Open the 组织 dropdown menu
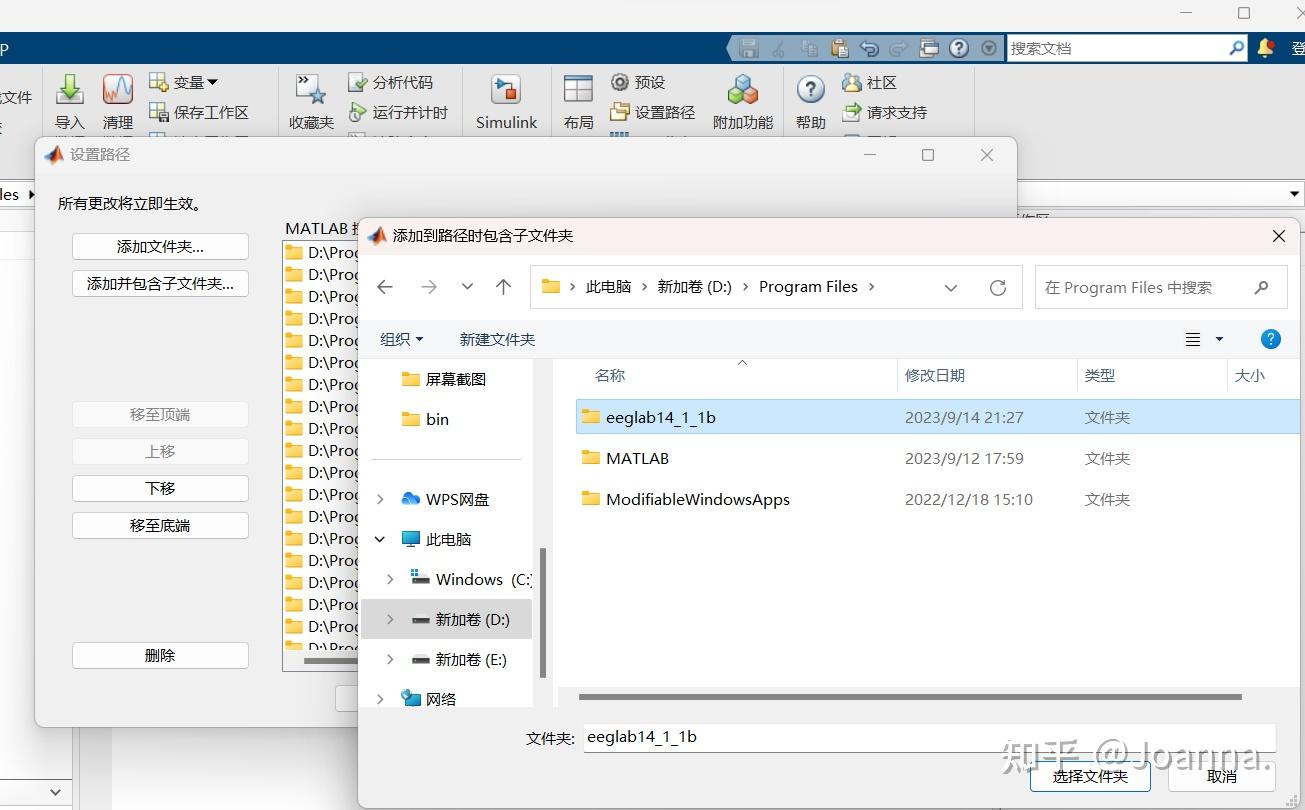Viewport: 1305px width, 810px height. (x=400, y=339)
